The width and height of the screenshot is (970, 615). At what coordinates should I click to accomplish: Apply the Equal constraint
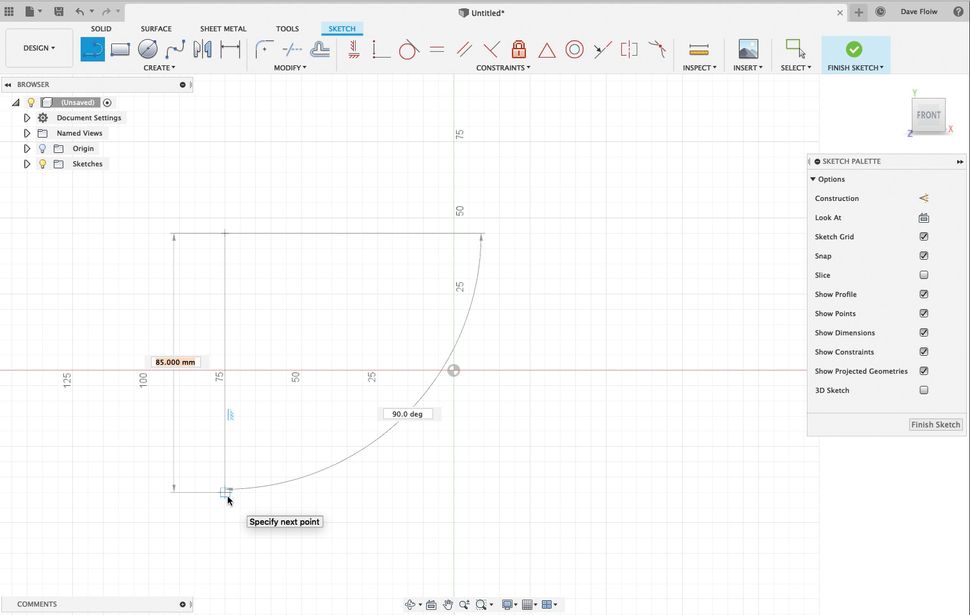pos(437,48)
